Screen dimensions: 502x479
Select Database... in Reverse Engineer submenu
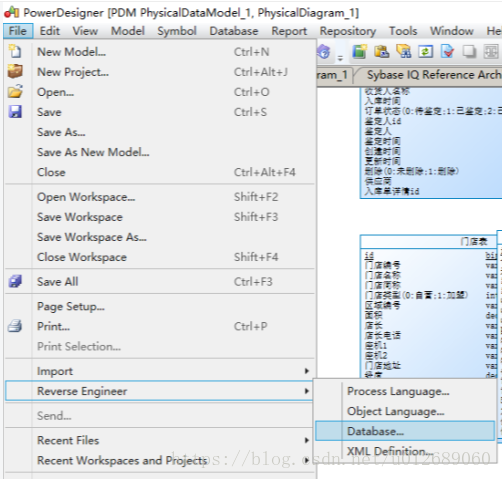tap(405, 431)
